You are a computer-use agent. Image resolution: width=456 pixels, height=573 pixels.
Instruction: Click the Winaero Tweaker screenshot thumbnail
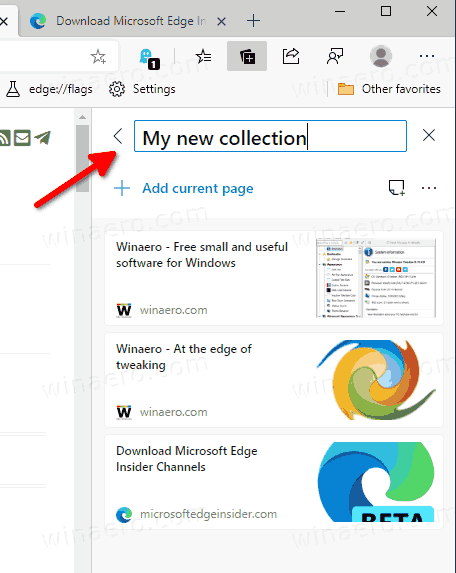[x=376, y=278]
